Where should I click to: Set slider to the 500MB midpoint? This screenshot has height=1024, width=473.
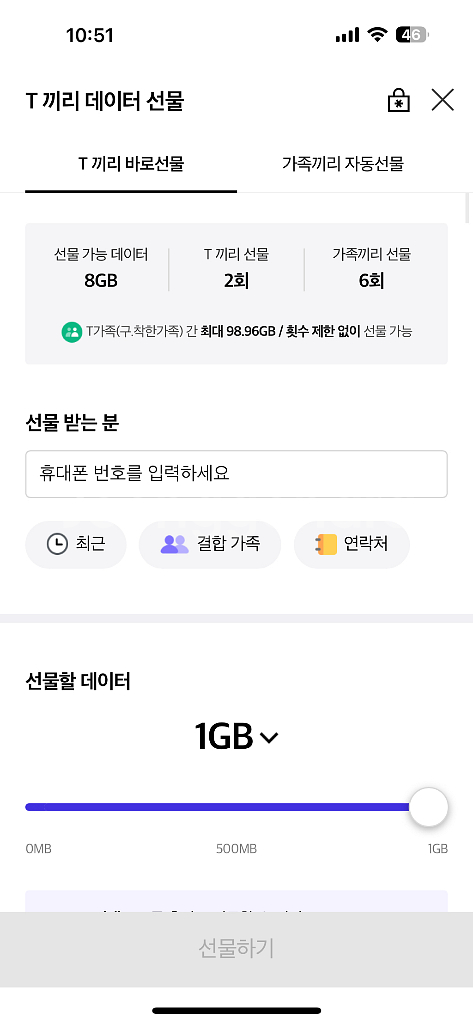pos(236,807)
